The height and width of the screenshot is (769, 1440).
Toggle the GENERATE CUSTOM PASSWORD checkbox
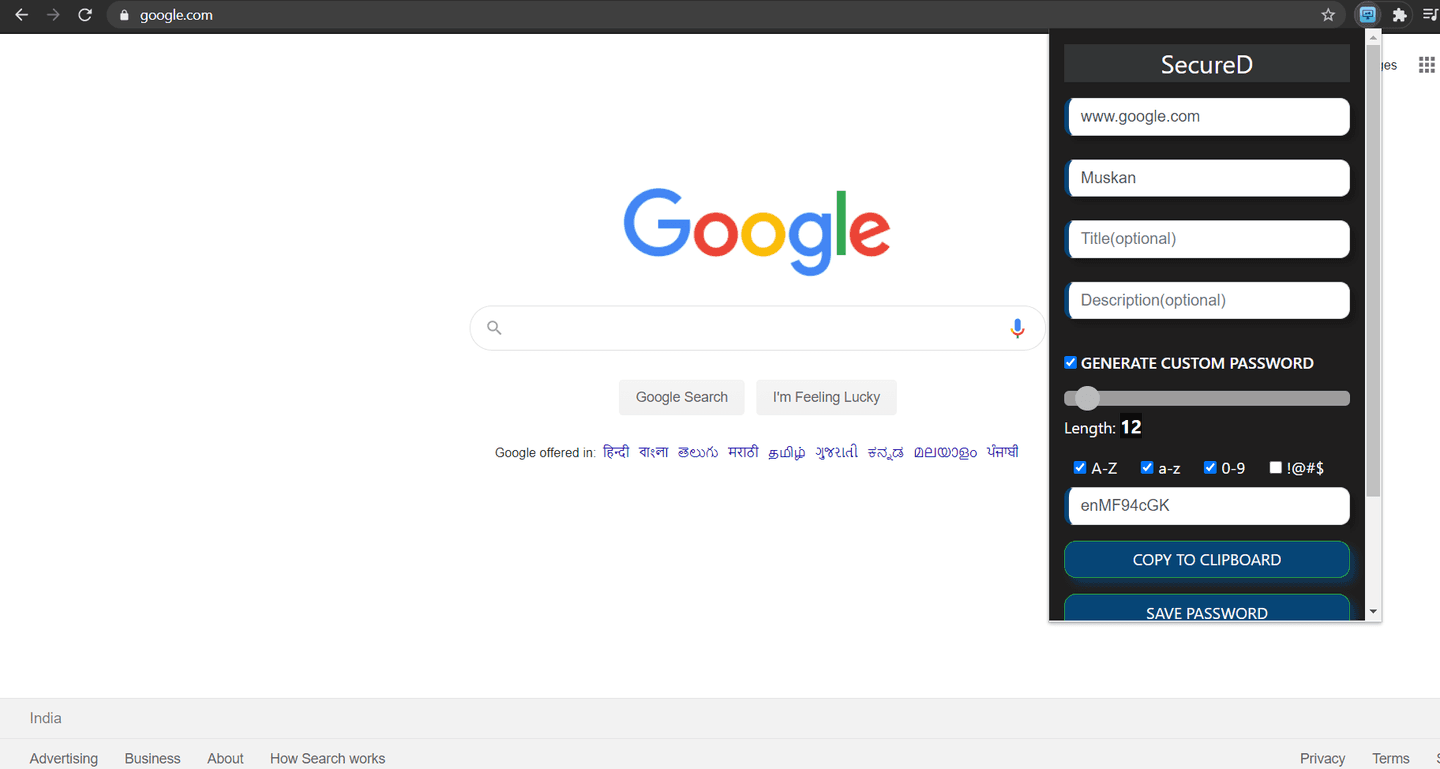tap(1070, 362)
